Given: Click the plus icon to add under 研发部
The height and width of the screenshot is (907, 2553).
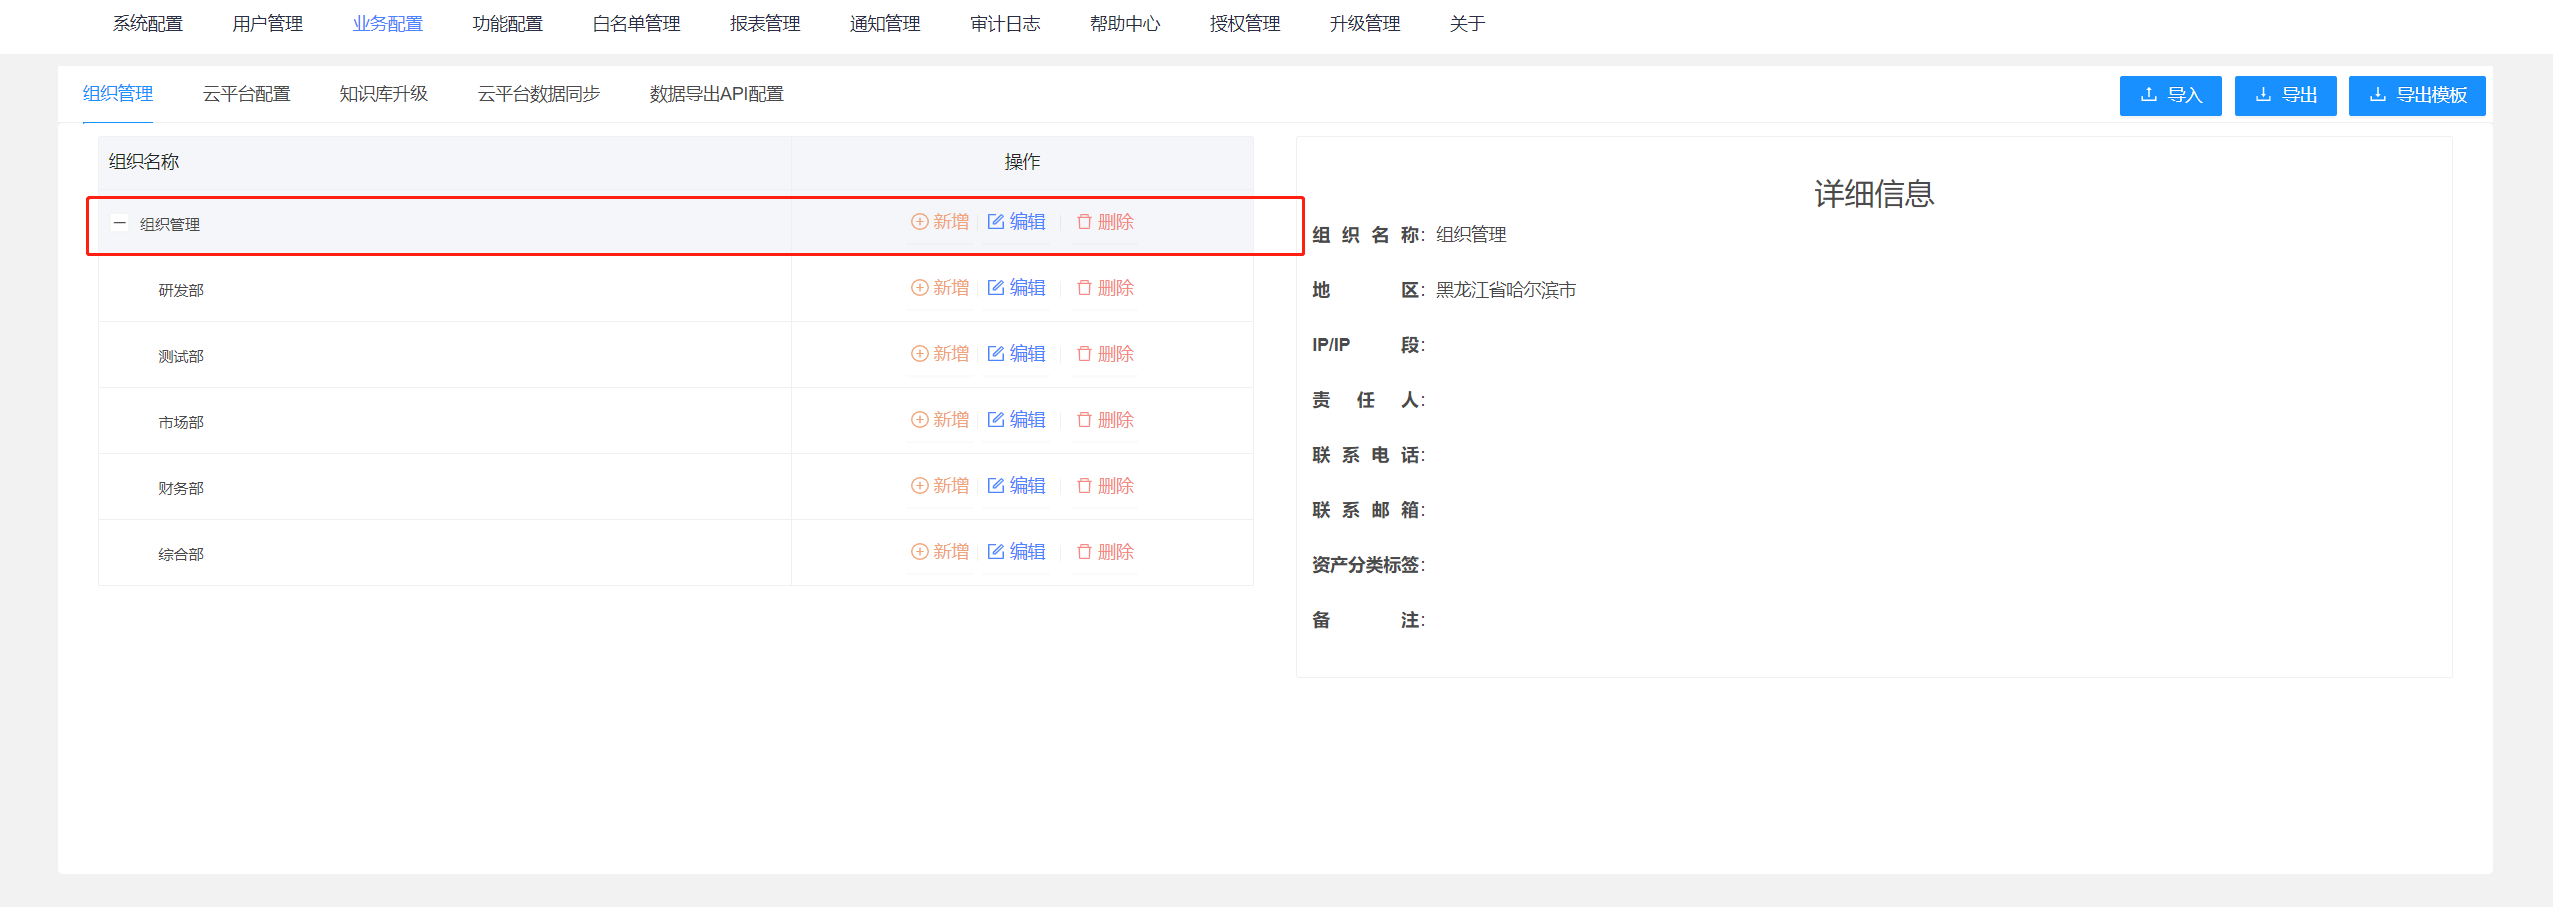Looking at the screenshot, I should [919, 288].
